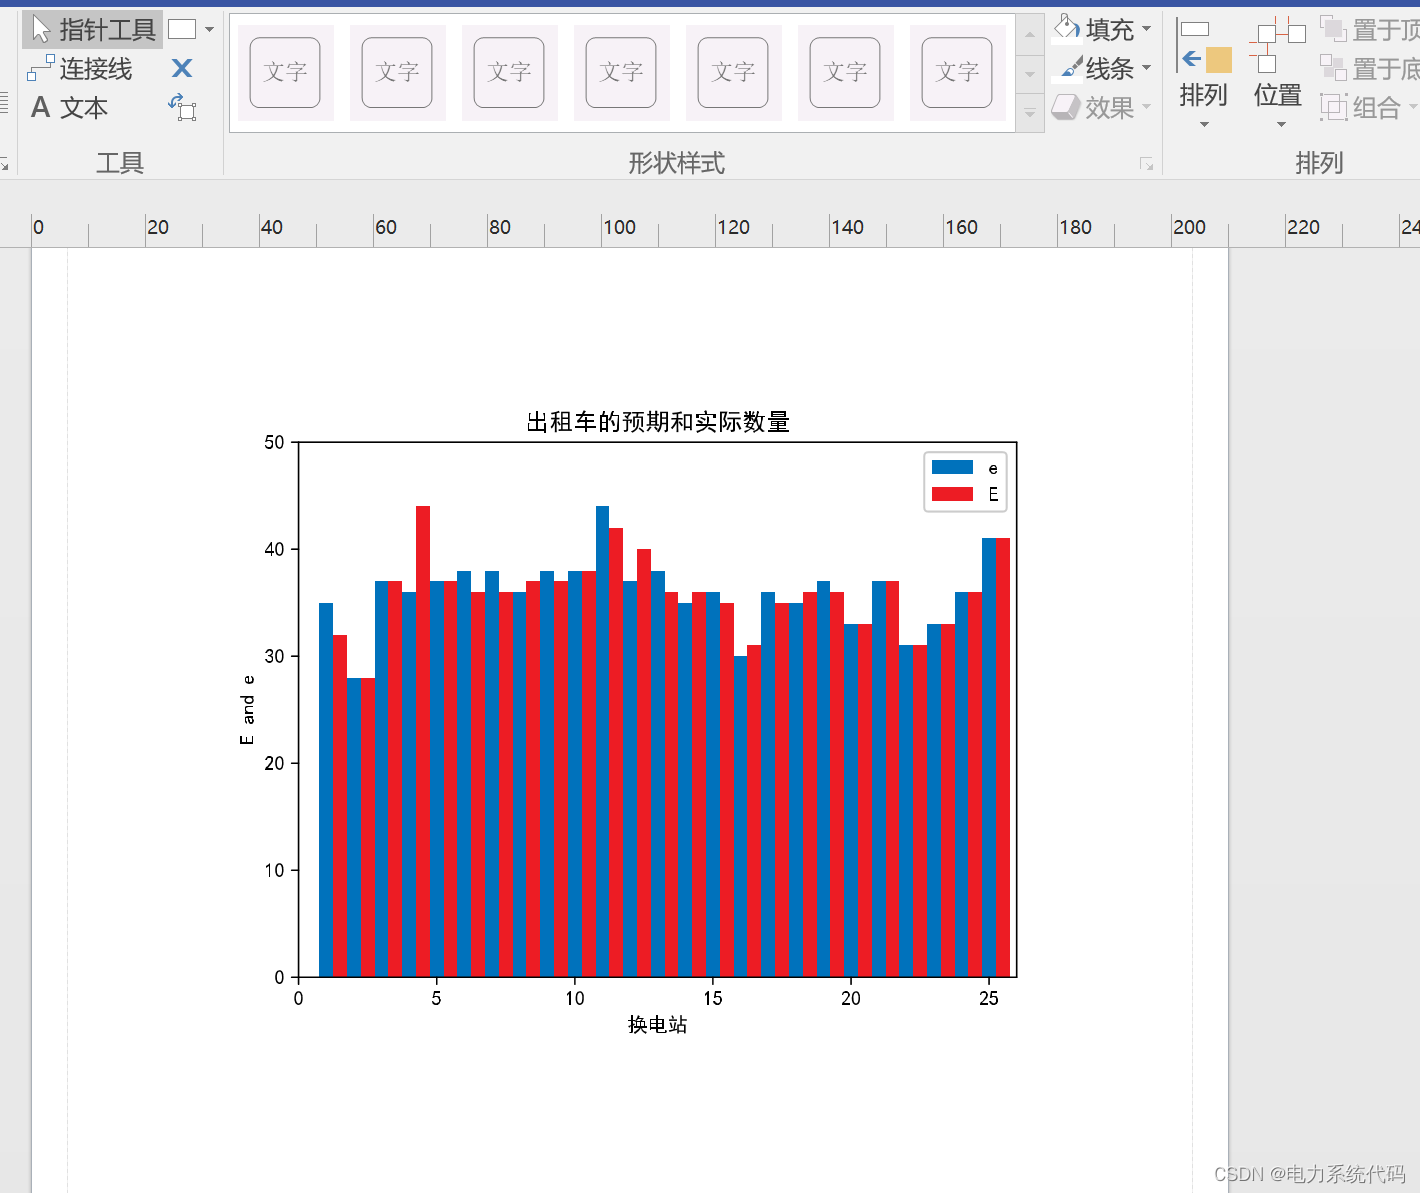The width and height of the screenshot is (1420, 1193).
Task: Open the 线条 dropdown arrow
Action: point(1146,68)
